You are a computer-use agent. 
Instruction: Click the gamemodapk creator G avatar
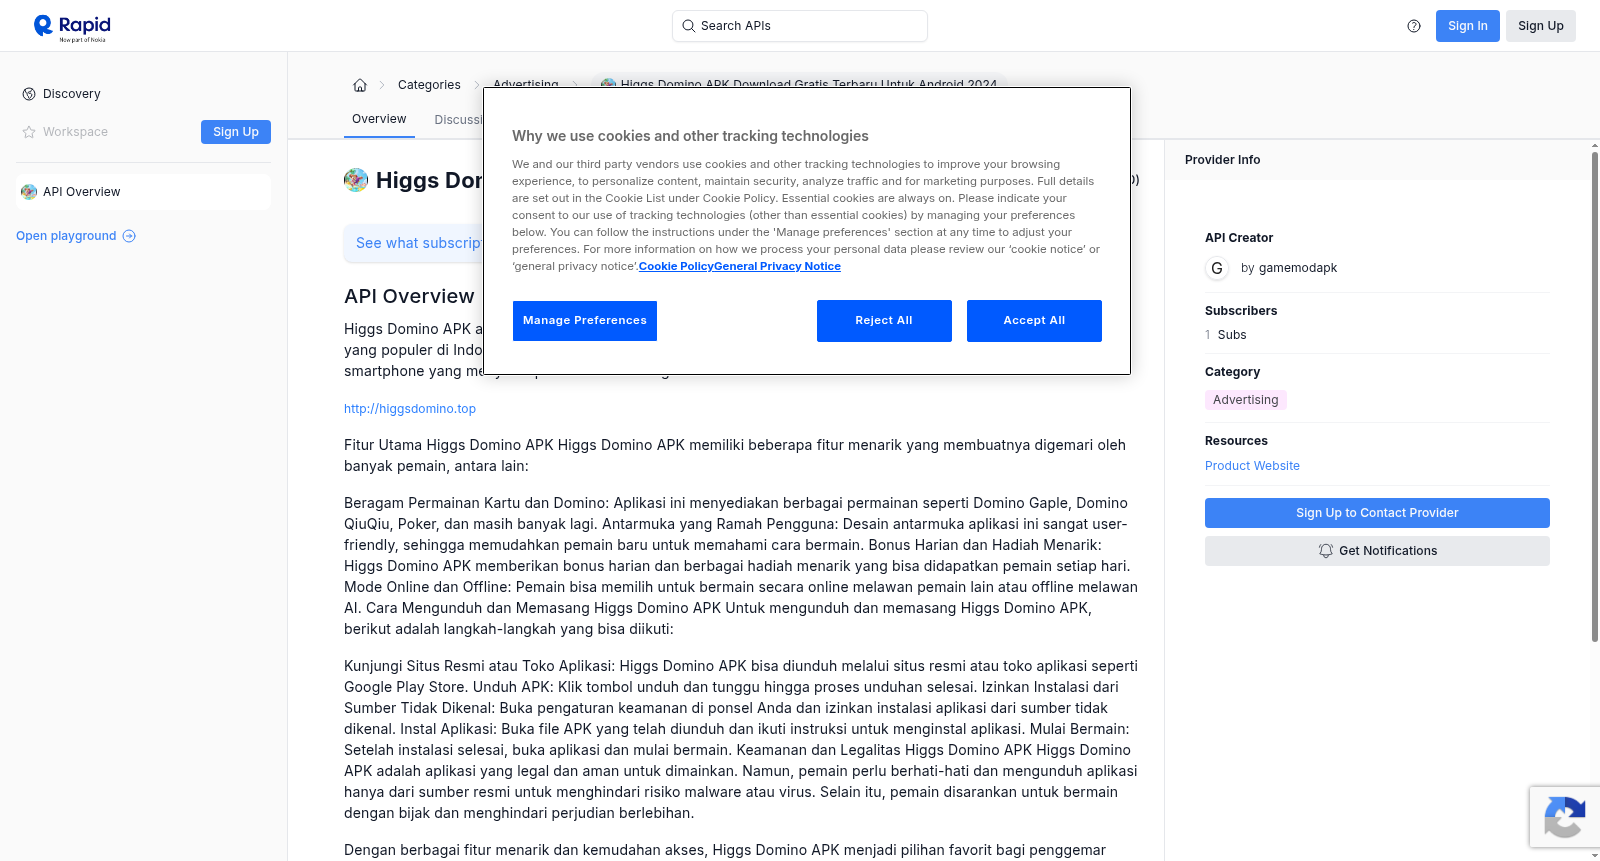coord(1217,268)
